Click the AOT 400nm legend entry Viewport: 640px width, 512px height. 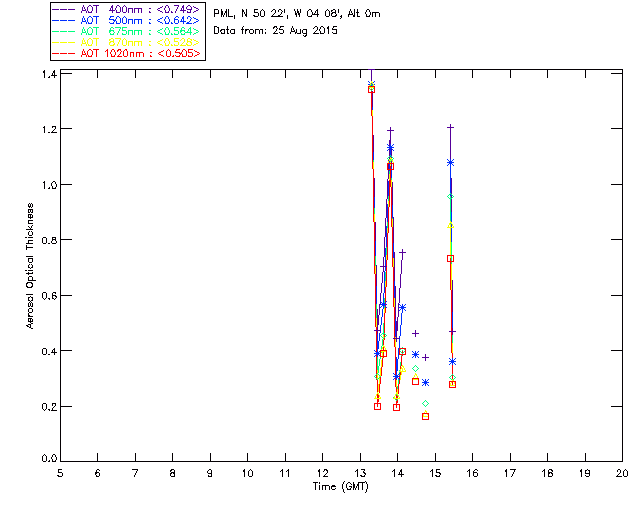[126, 9]
